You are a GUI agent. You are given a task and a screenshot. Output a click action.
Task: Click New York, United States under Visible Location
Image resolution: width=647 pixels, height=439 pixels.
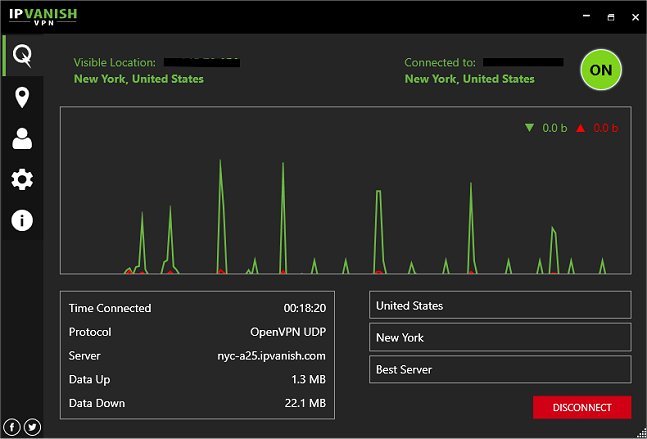pyautogui.click(x=139, y=79)
